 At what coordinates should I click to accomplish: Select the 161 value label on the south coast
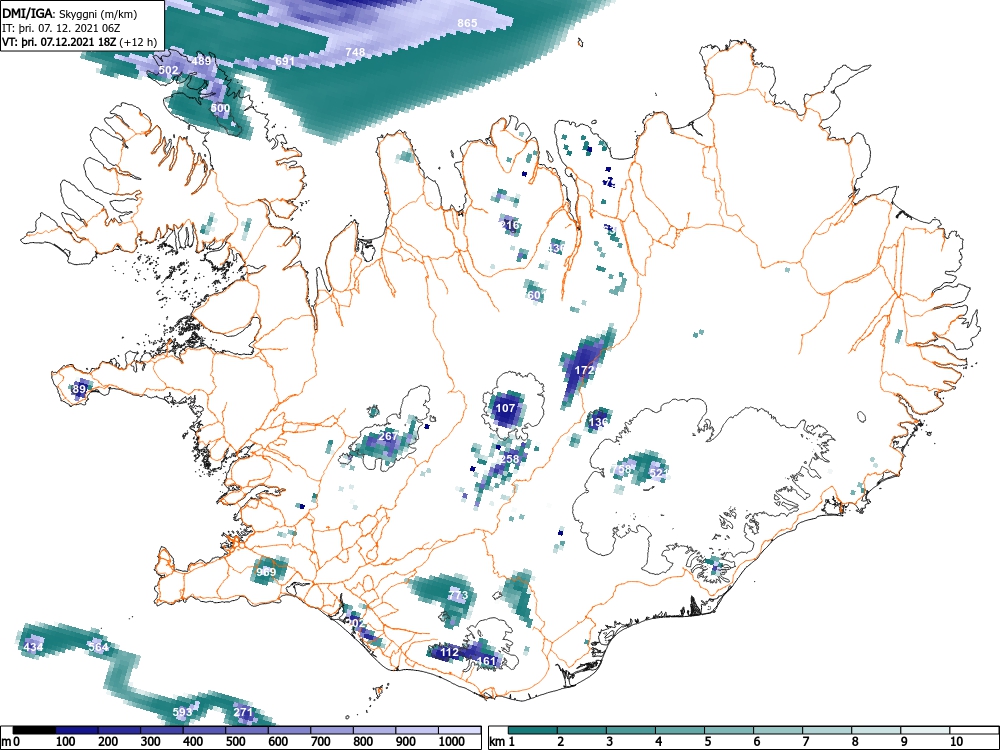tap(487, 661)
